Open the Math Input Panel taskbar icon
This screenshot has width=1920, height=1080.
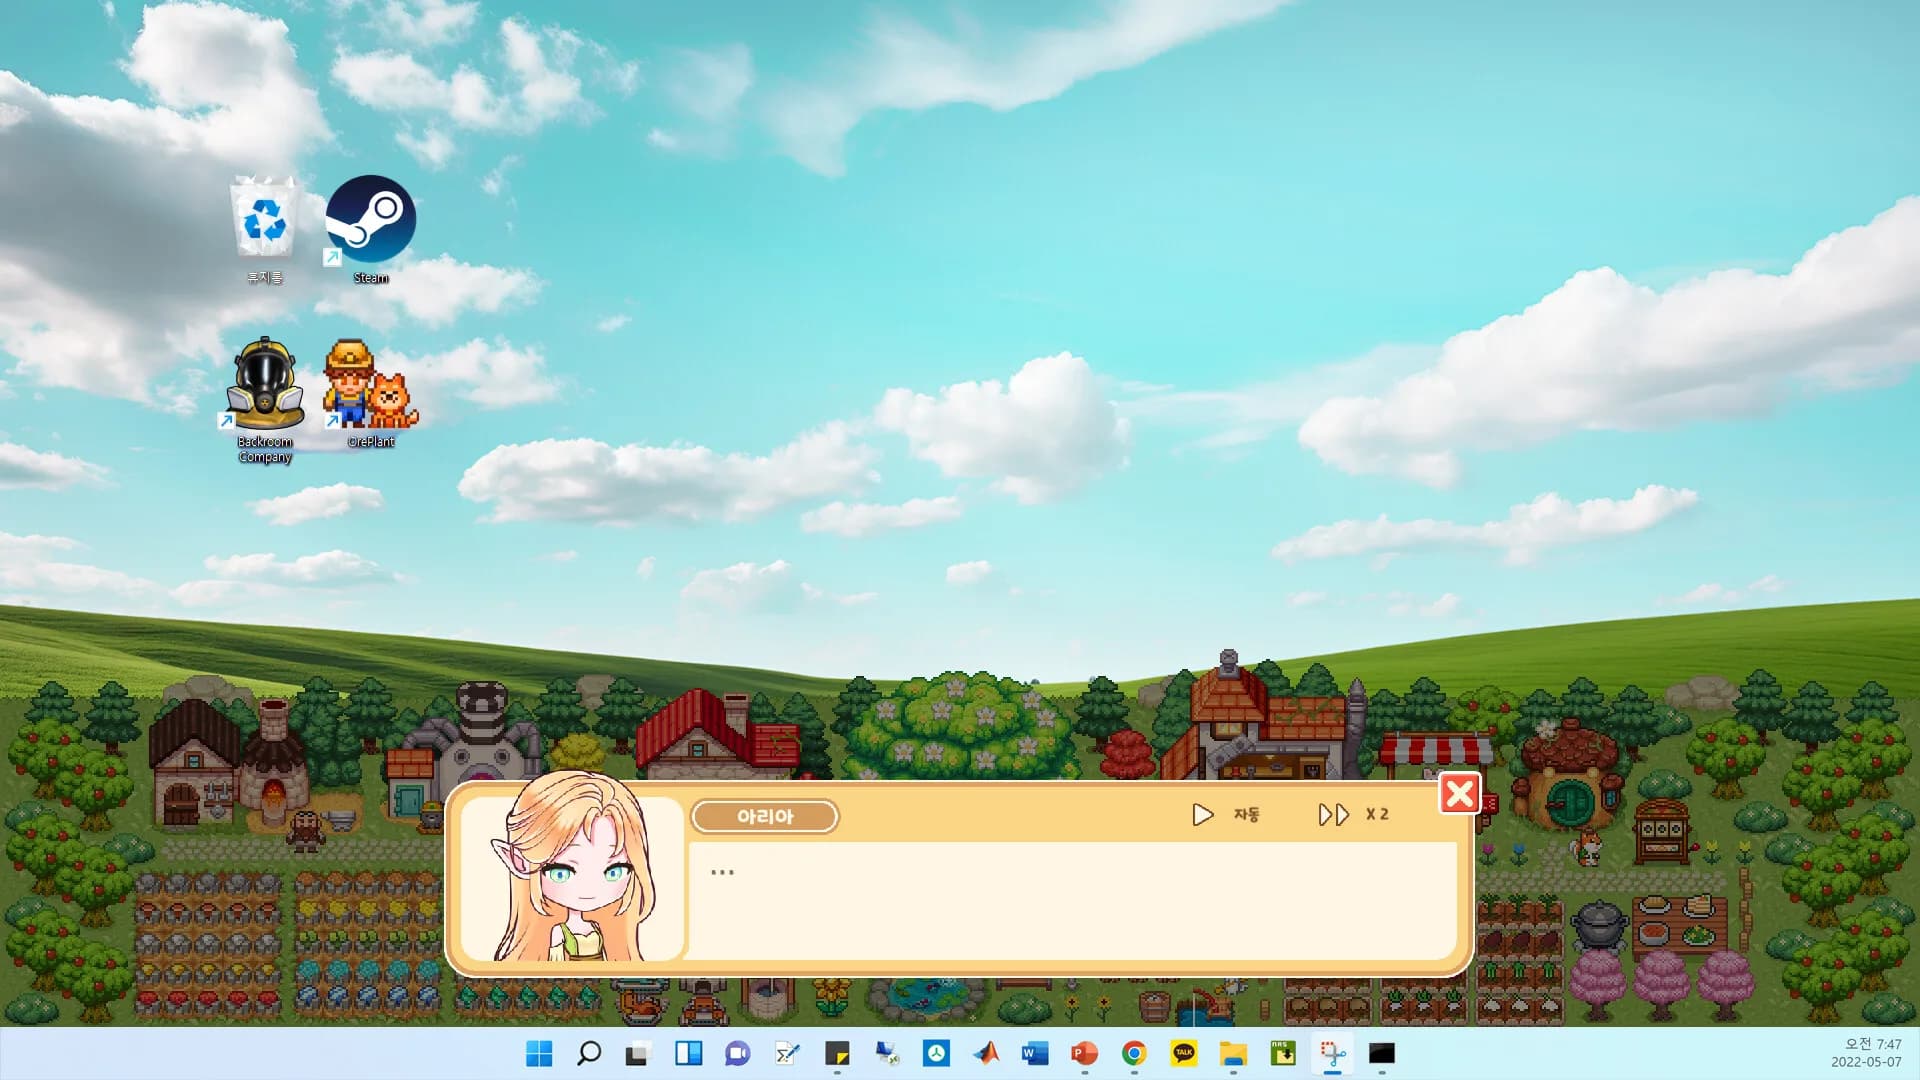pos(787,1053)
